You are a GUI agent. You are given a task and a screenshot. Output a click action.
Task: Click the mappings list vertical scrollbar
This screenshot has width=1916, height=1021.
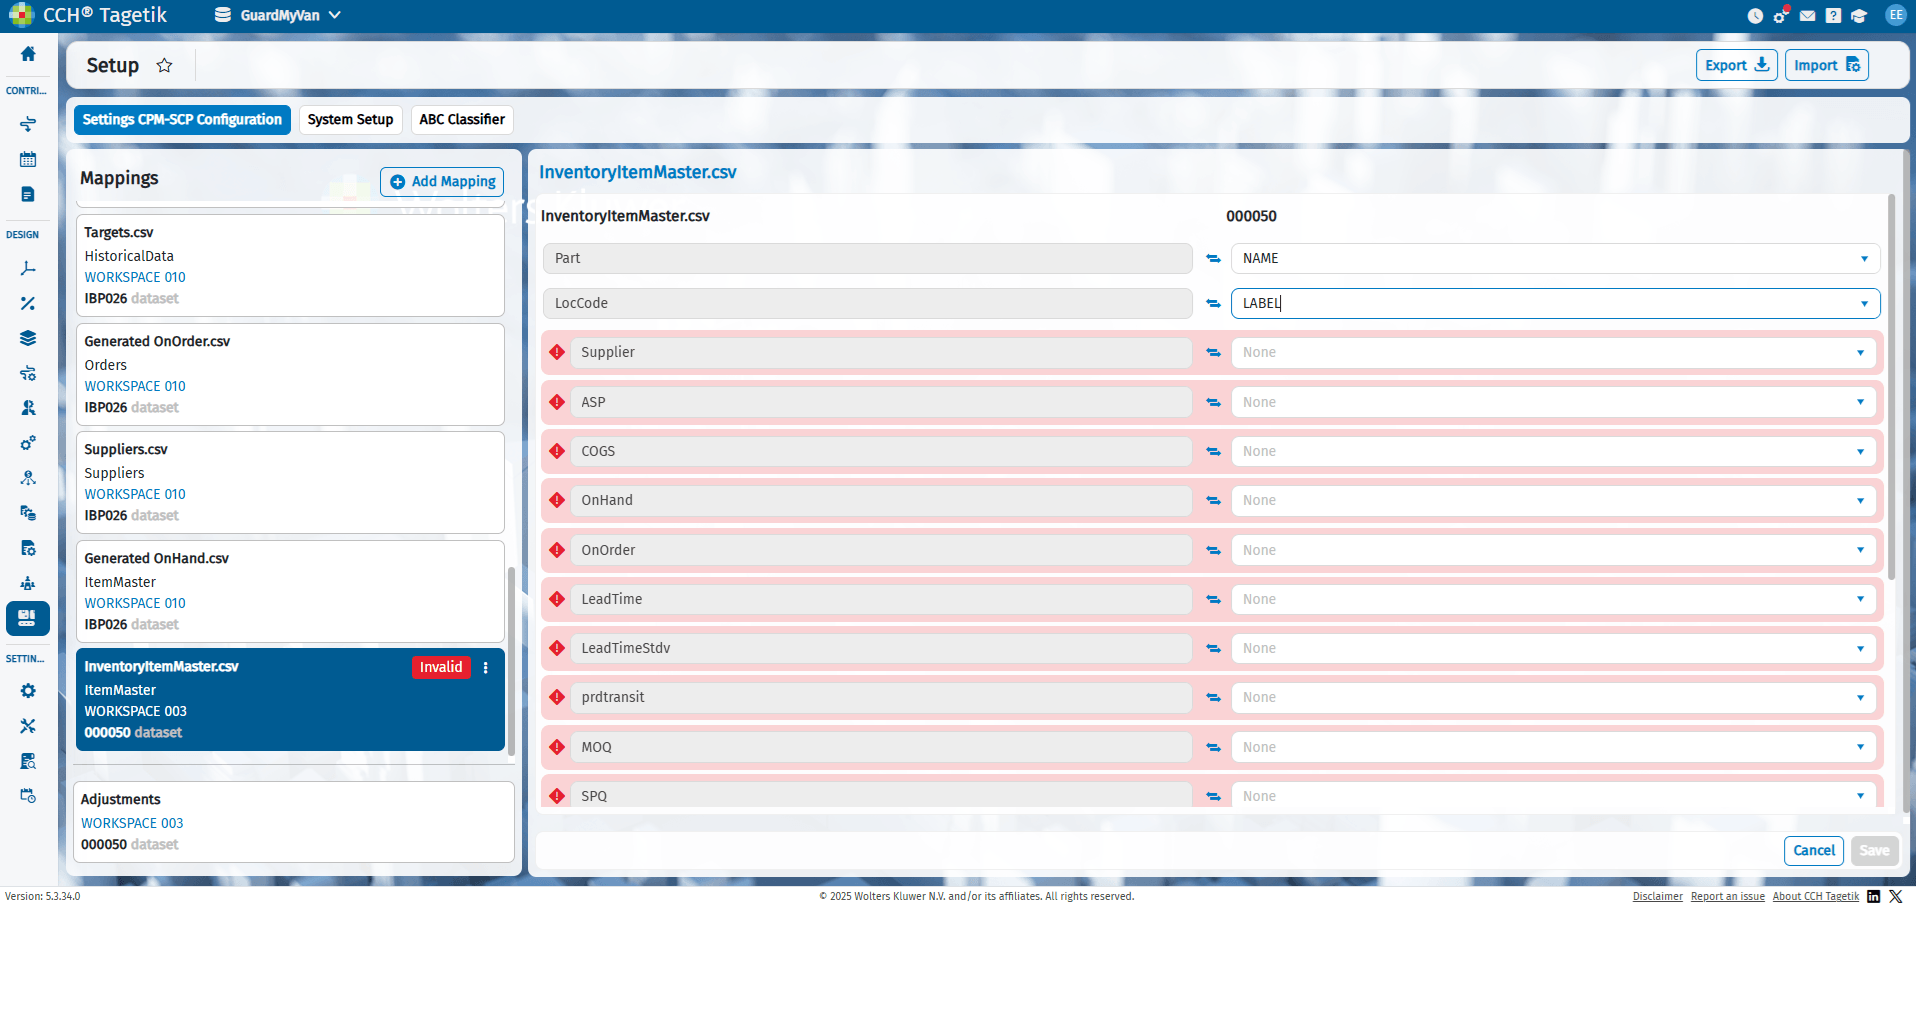(x=511, y=661)
